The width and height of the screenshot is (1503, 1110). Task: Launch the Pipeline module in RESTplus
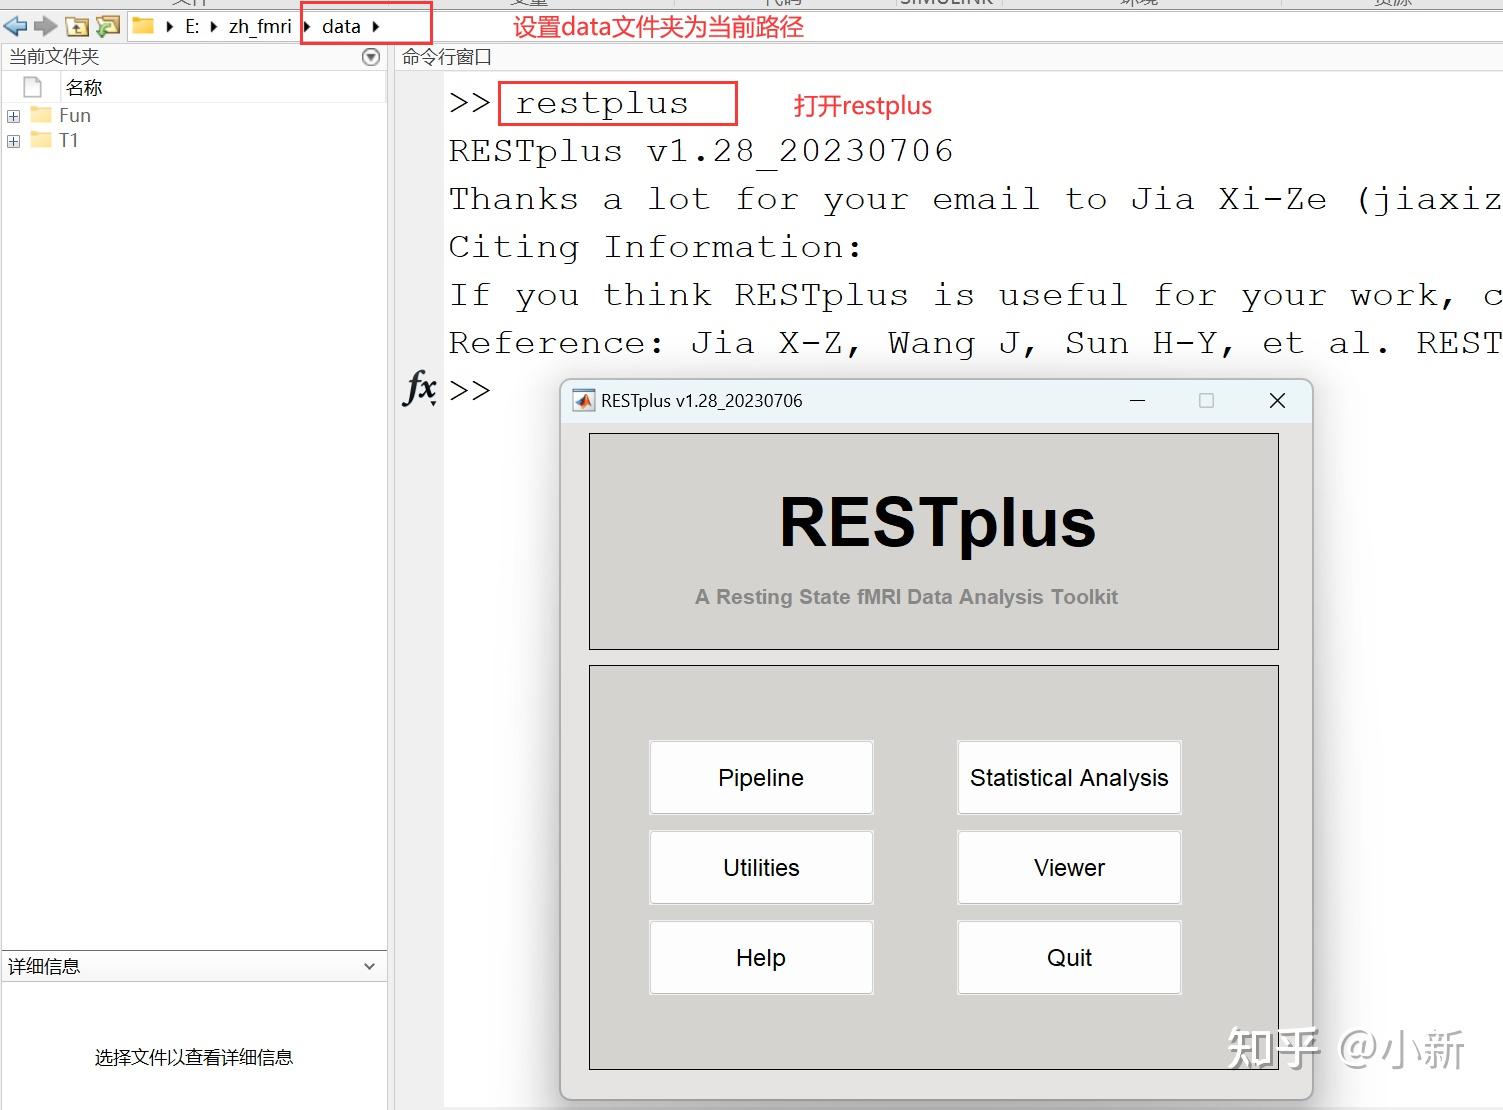coord(760,777)
